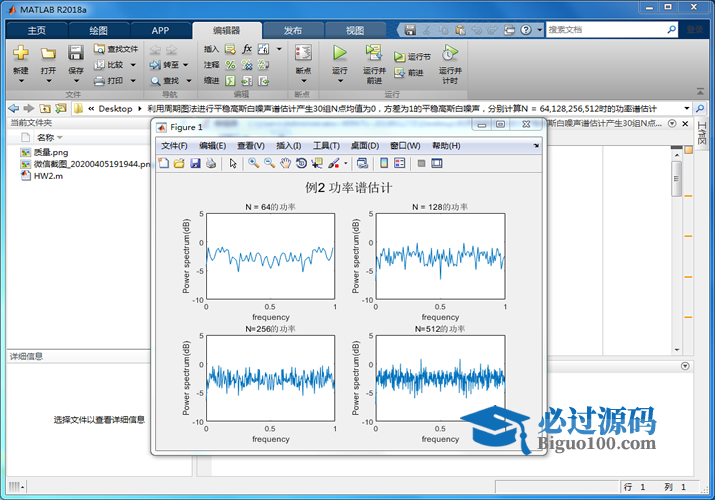Screen dimensions: 715x500
Task: Click hide plot tools icon in Figure 1
Action: click(x=421, y=163)
